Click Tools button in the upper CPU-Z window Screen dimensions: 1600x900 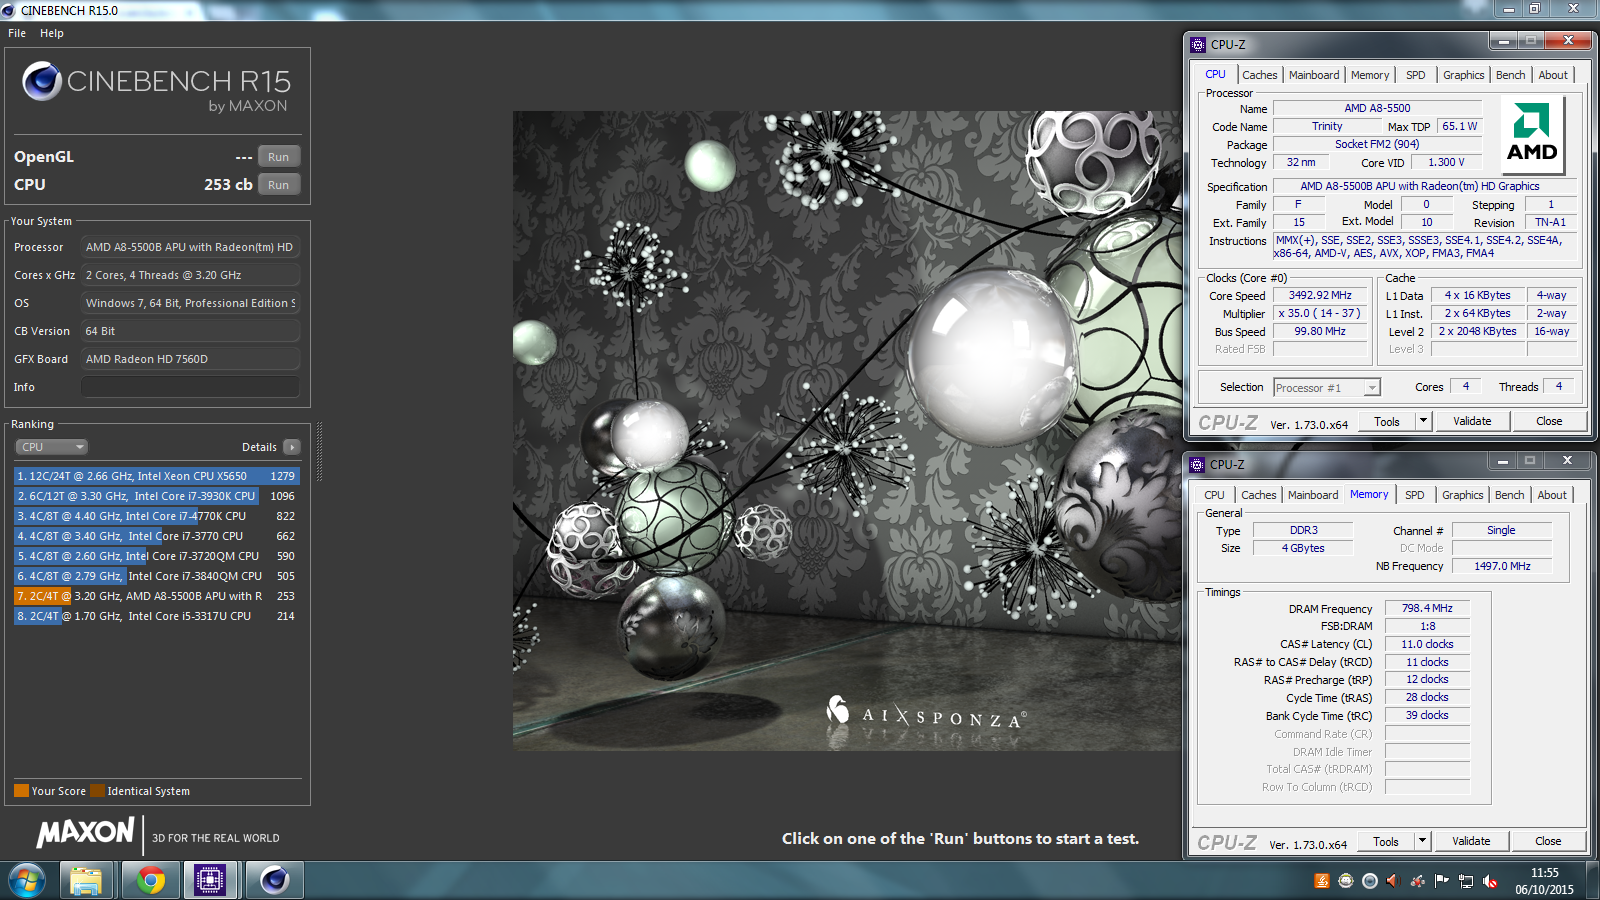coord(1387,421)
